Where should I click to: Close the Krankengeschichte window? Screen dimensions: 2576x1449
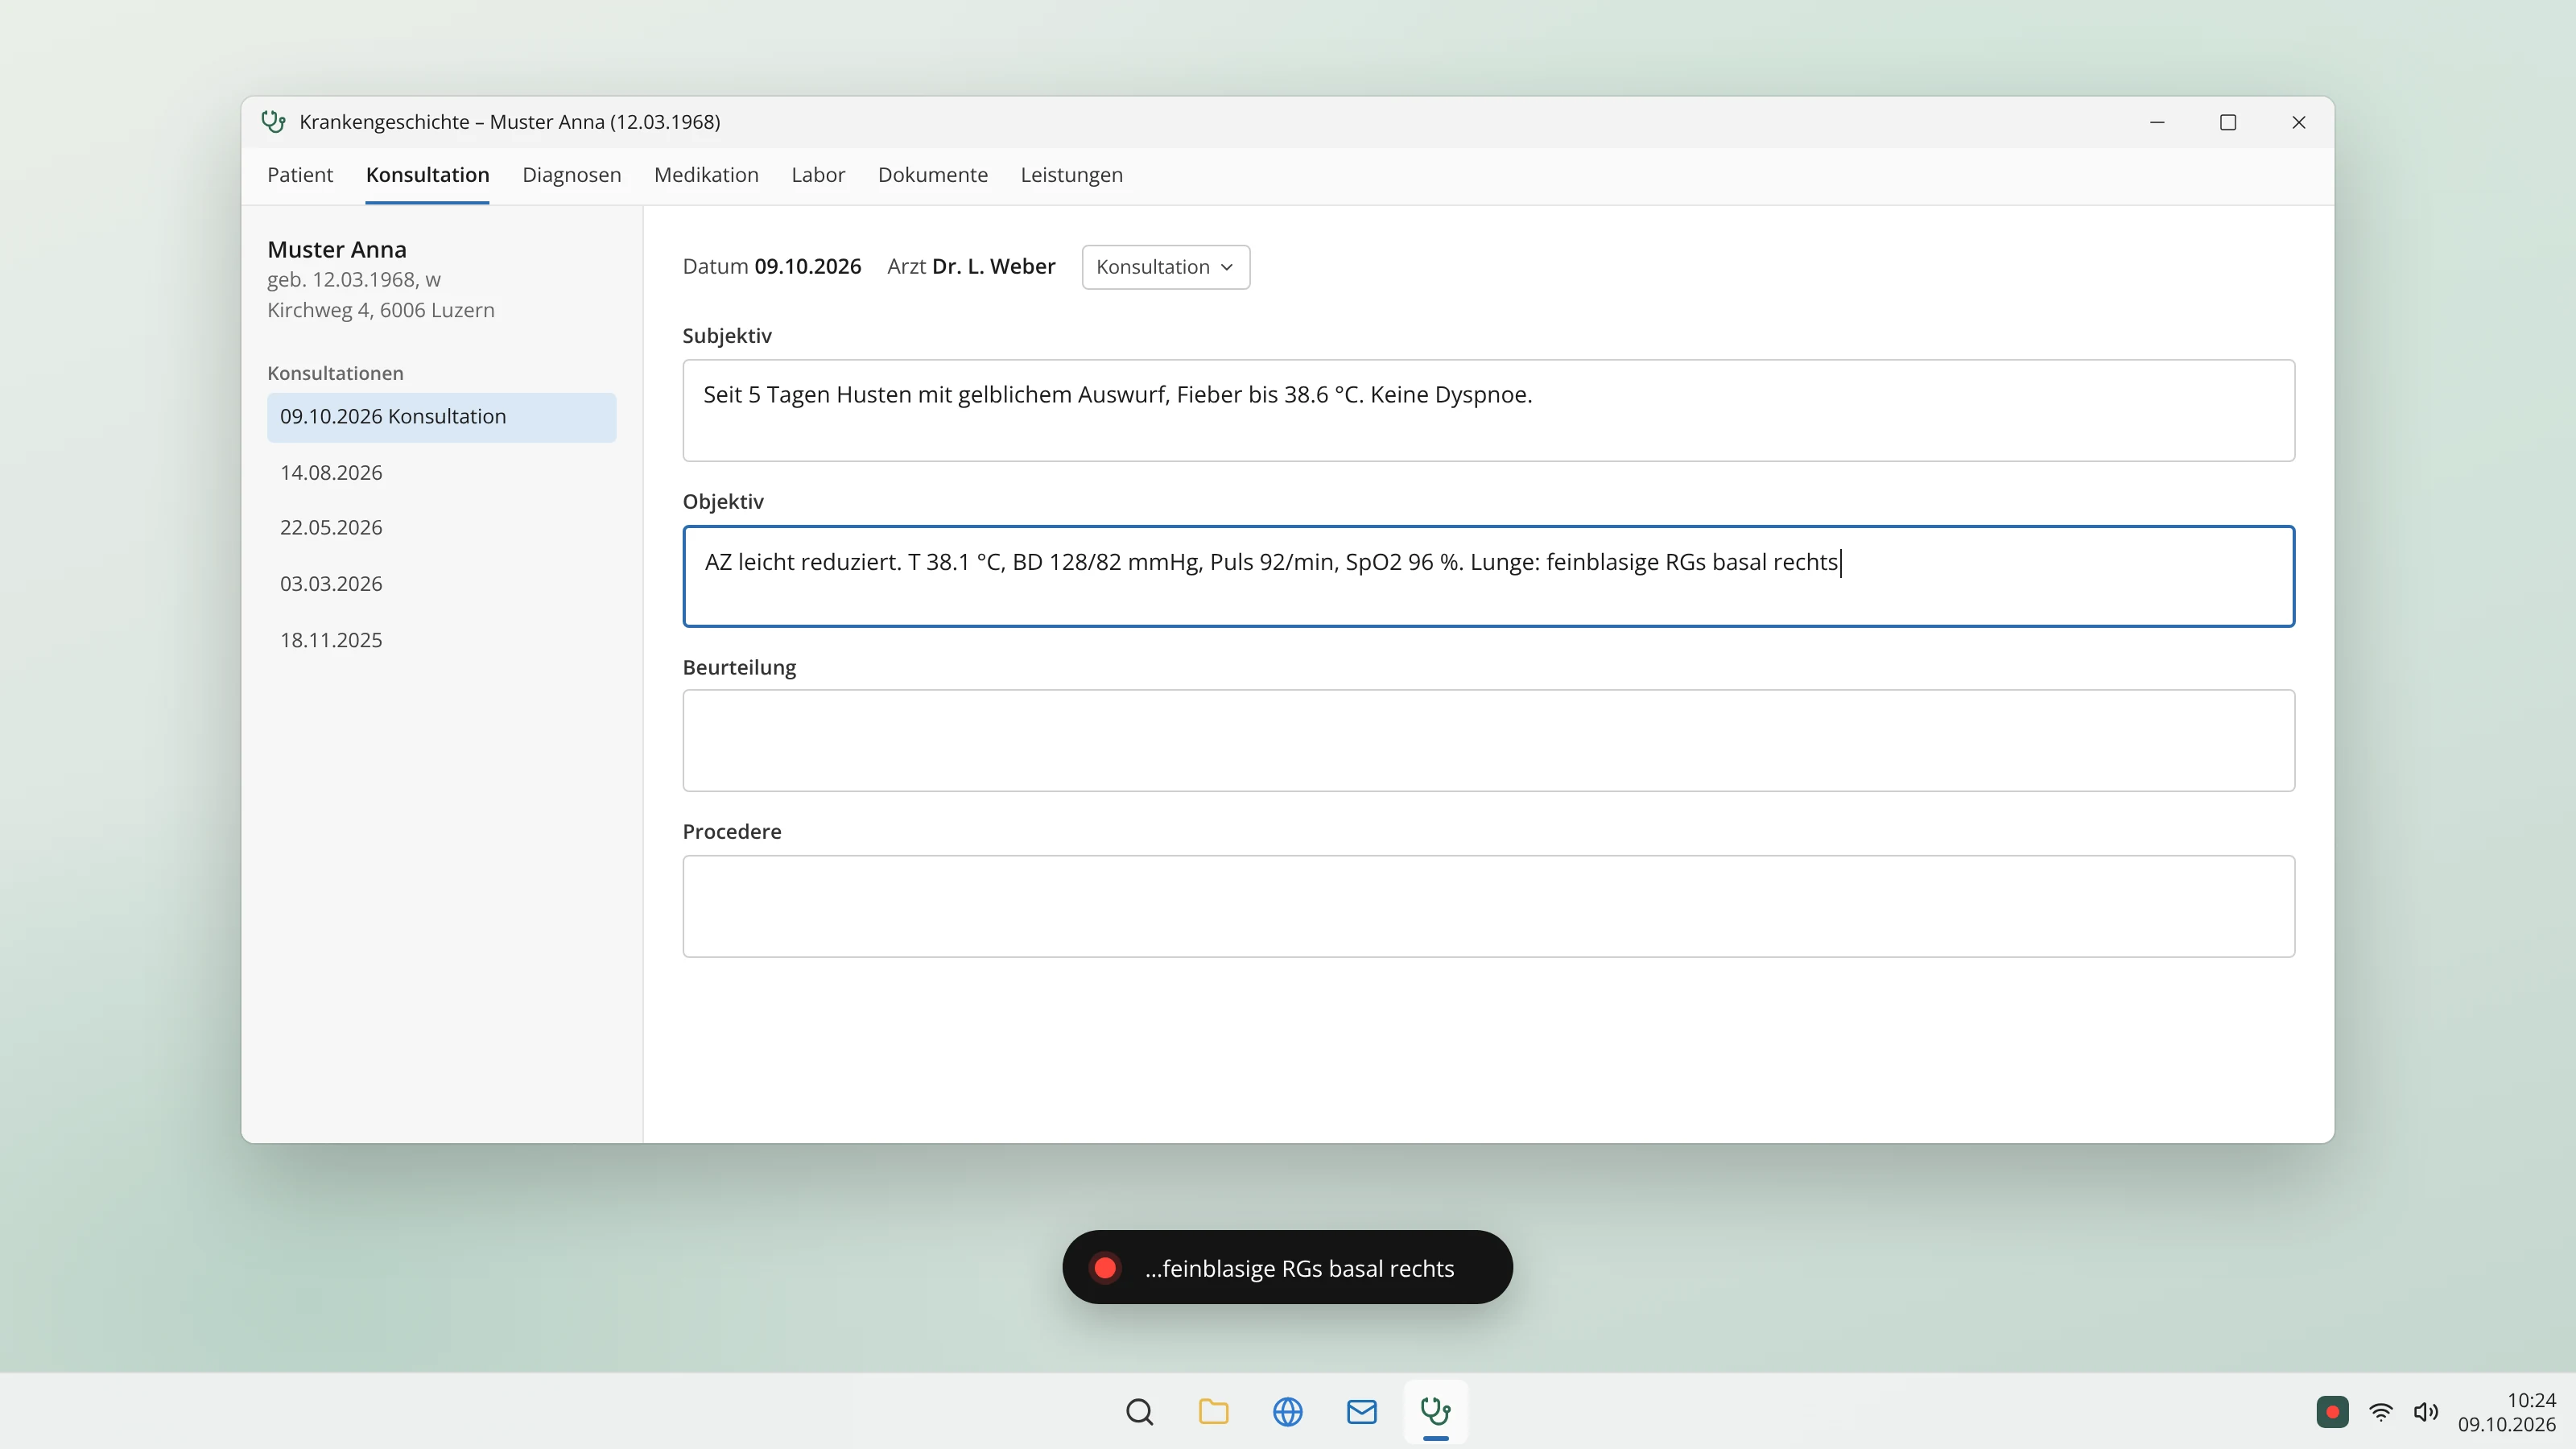pyautogui.click(x=2298, y=122)
